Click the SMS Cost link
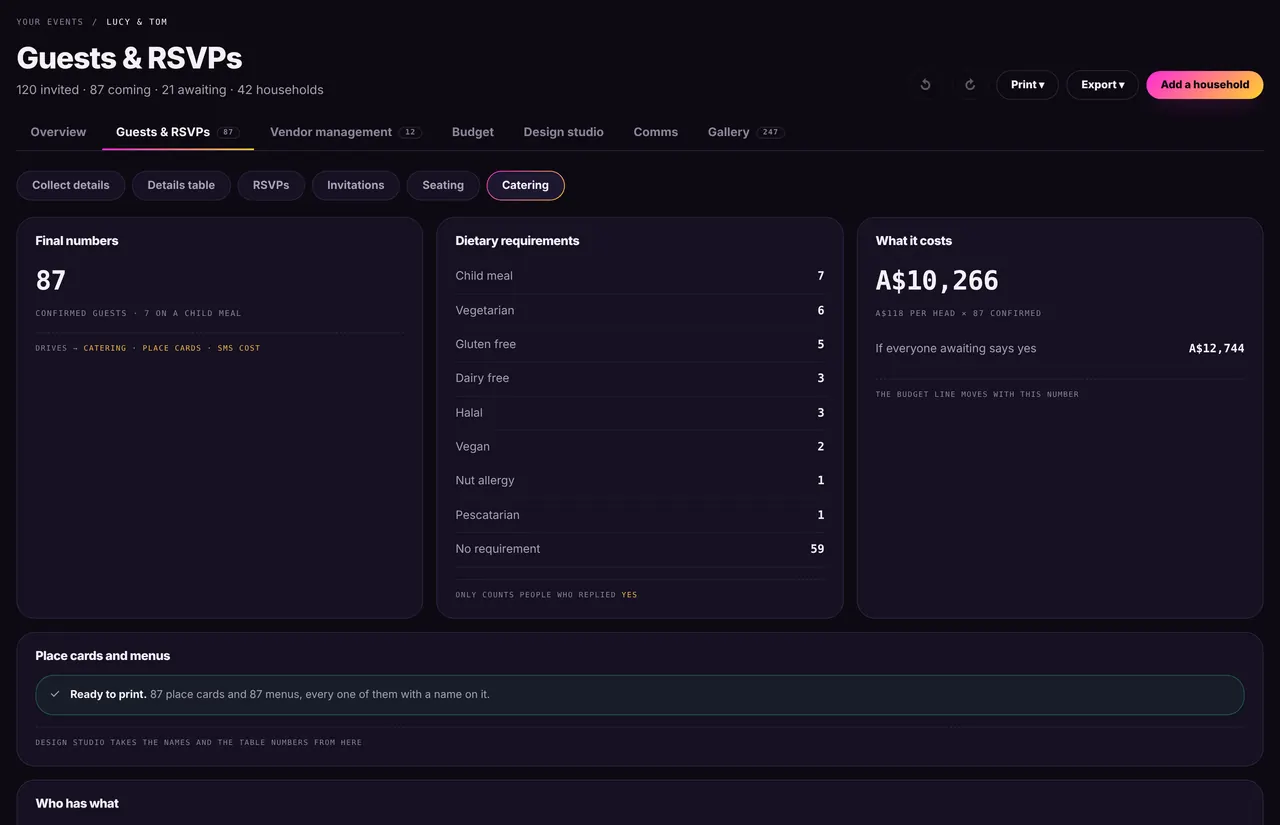 238,348
